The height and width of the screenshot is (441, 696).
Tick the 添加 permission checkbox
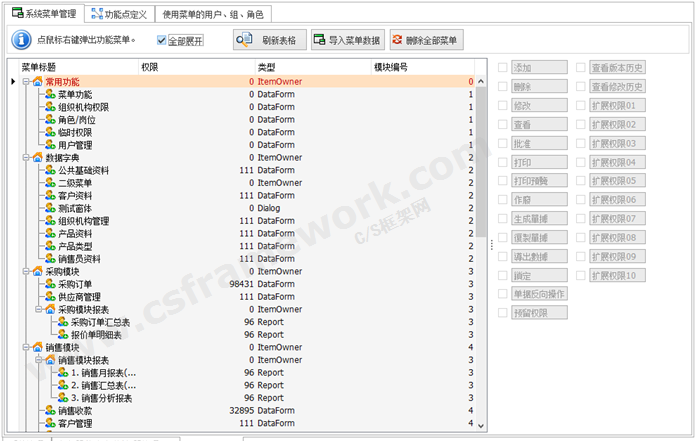coord(502,67)
